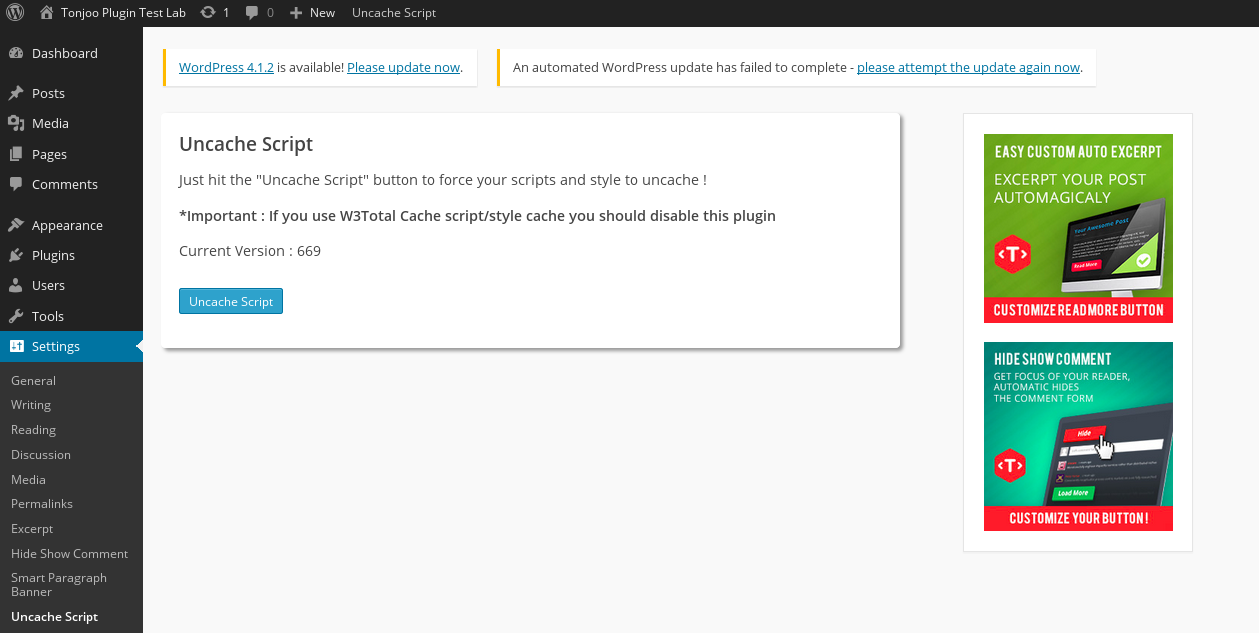Open the Comments menu item in sidebar
The width and height of the screenshot is (1259, 633).
(x=71, y=184)
